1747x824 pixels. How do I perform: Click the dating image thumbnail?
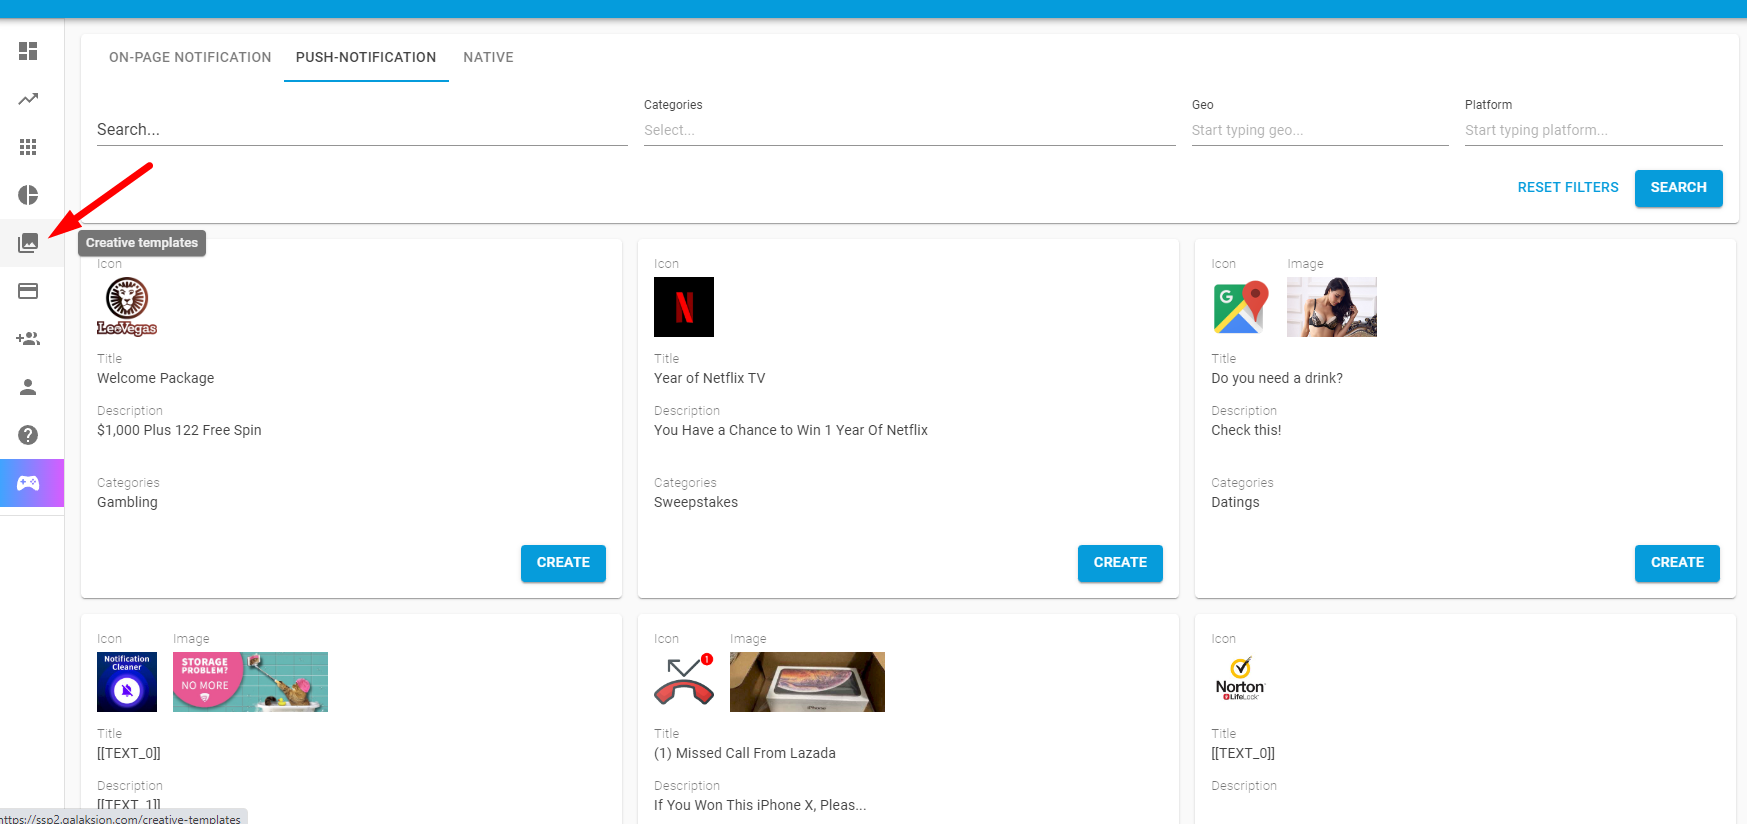coord(1332,307)
